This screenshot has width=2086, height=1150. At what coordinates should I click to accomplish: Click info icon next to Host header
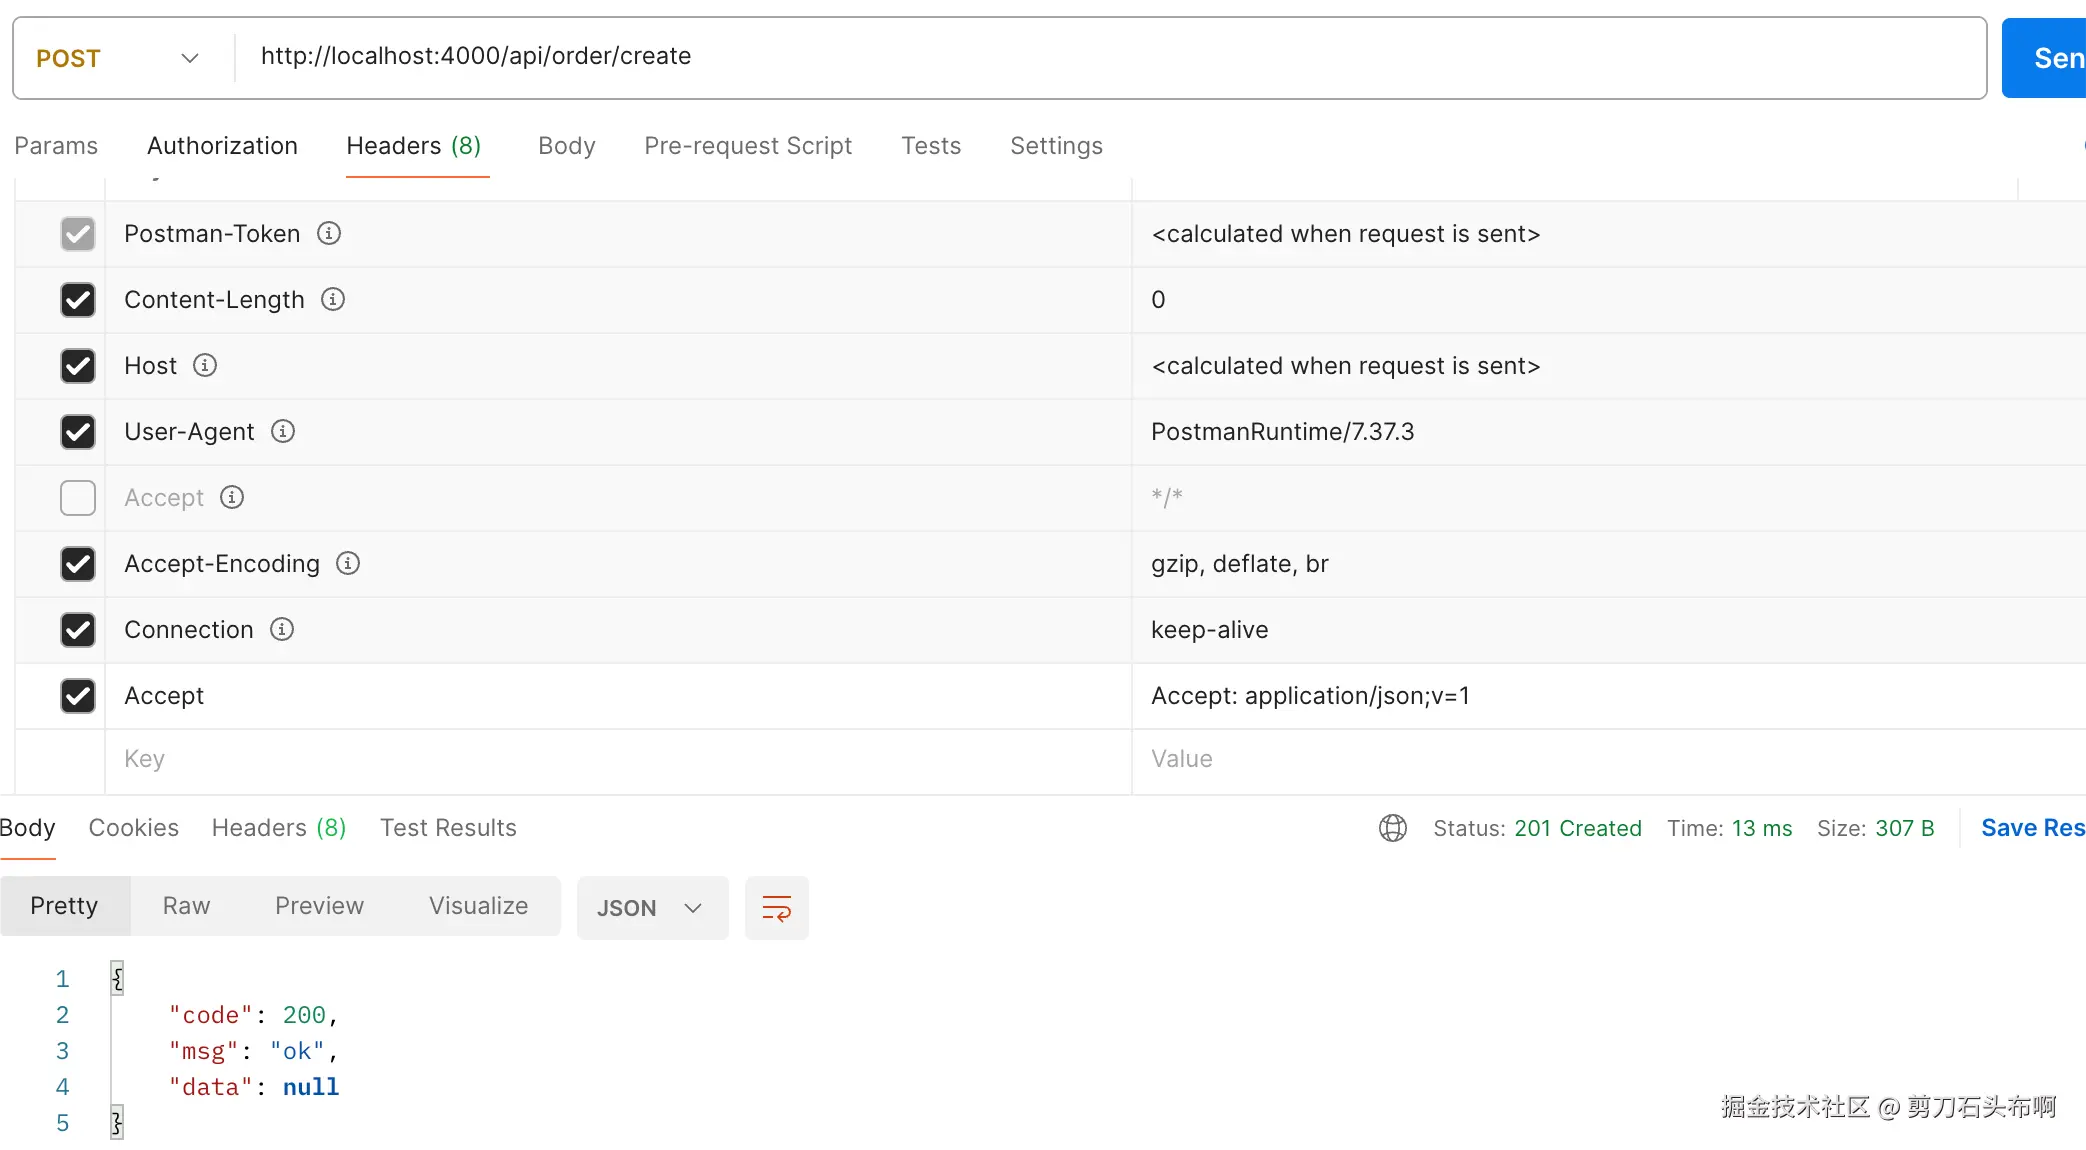pos(205,365)
